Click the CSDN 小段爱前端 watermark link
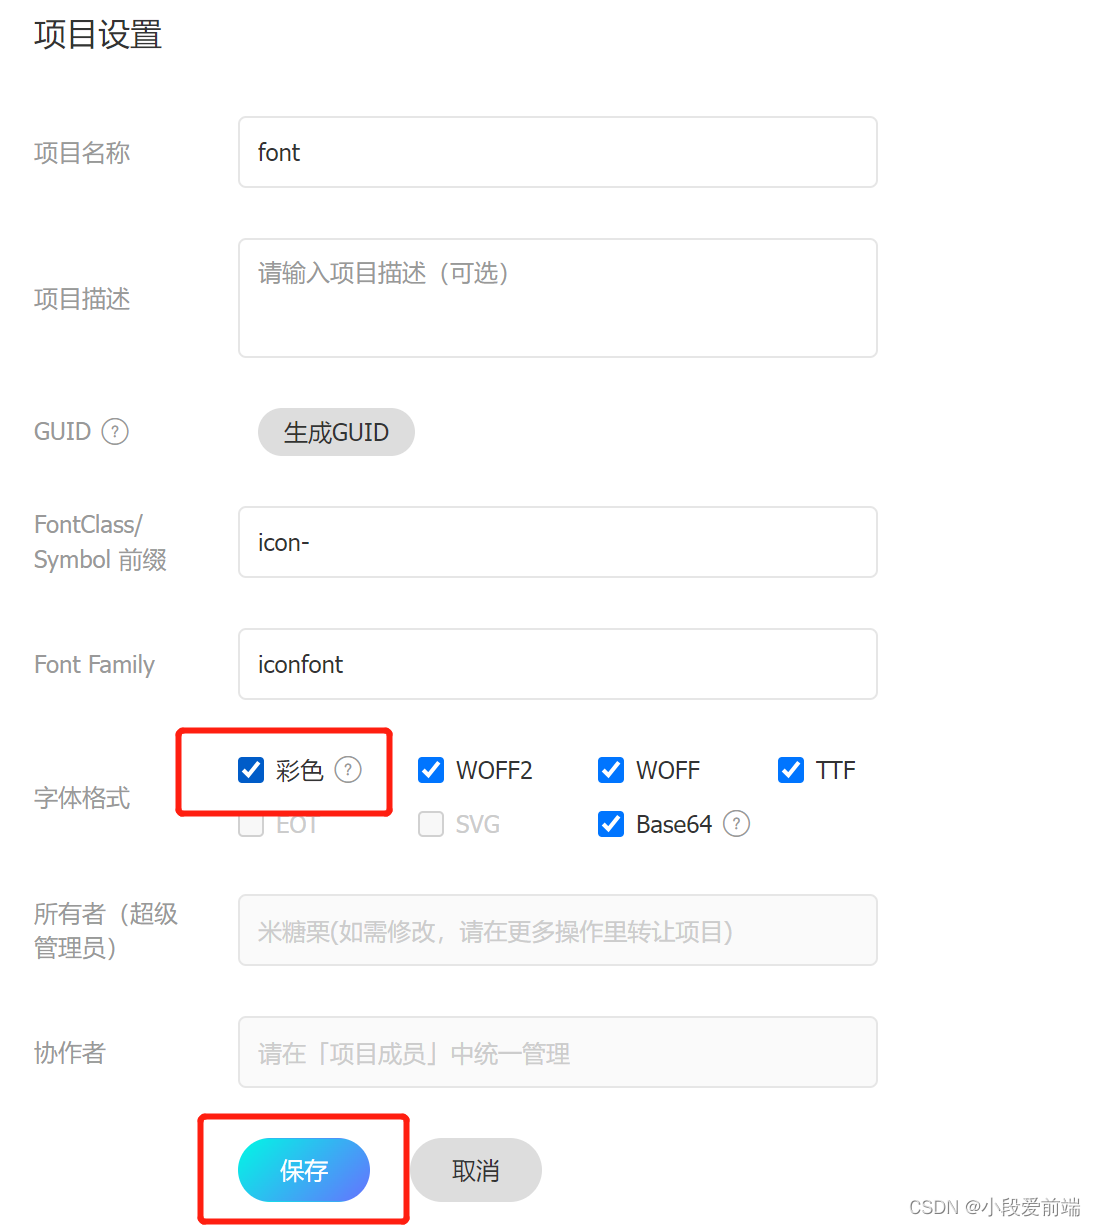The width and height of the screenshot is (1096, 1226). pyautogui.click(x=993, y=1207)
